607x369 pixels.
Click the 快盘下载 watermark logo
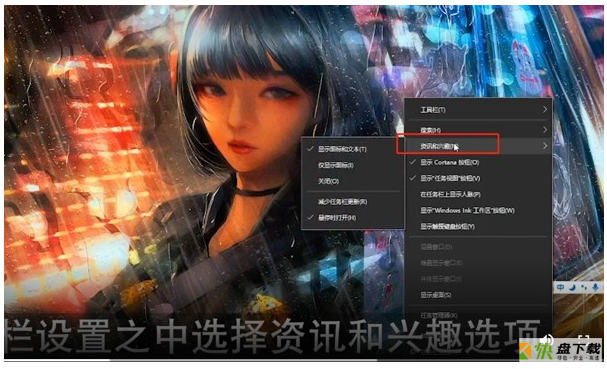click(x=560, y=350)
